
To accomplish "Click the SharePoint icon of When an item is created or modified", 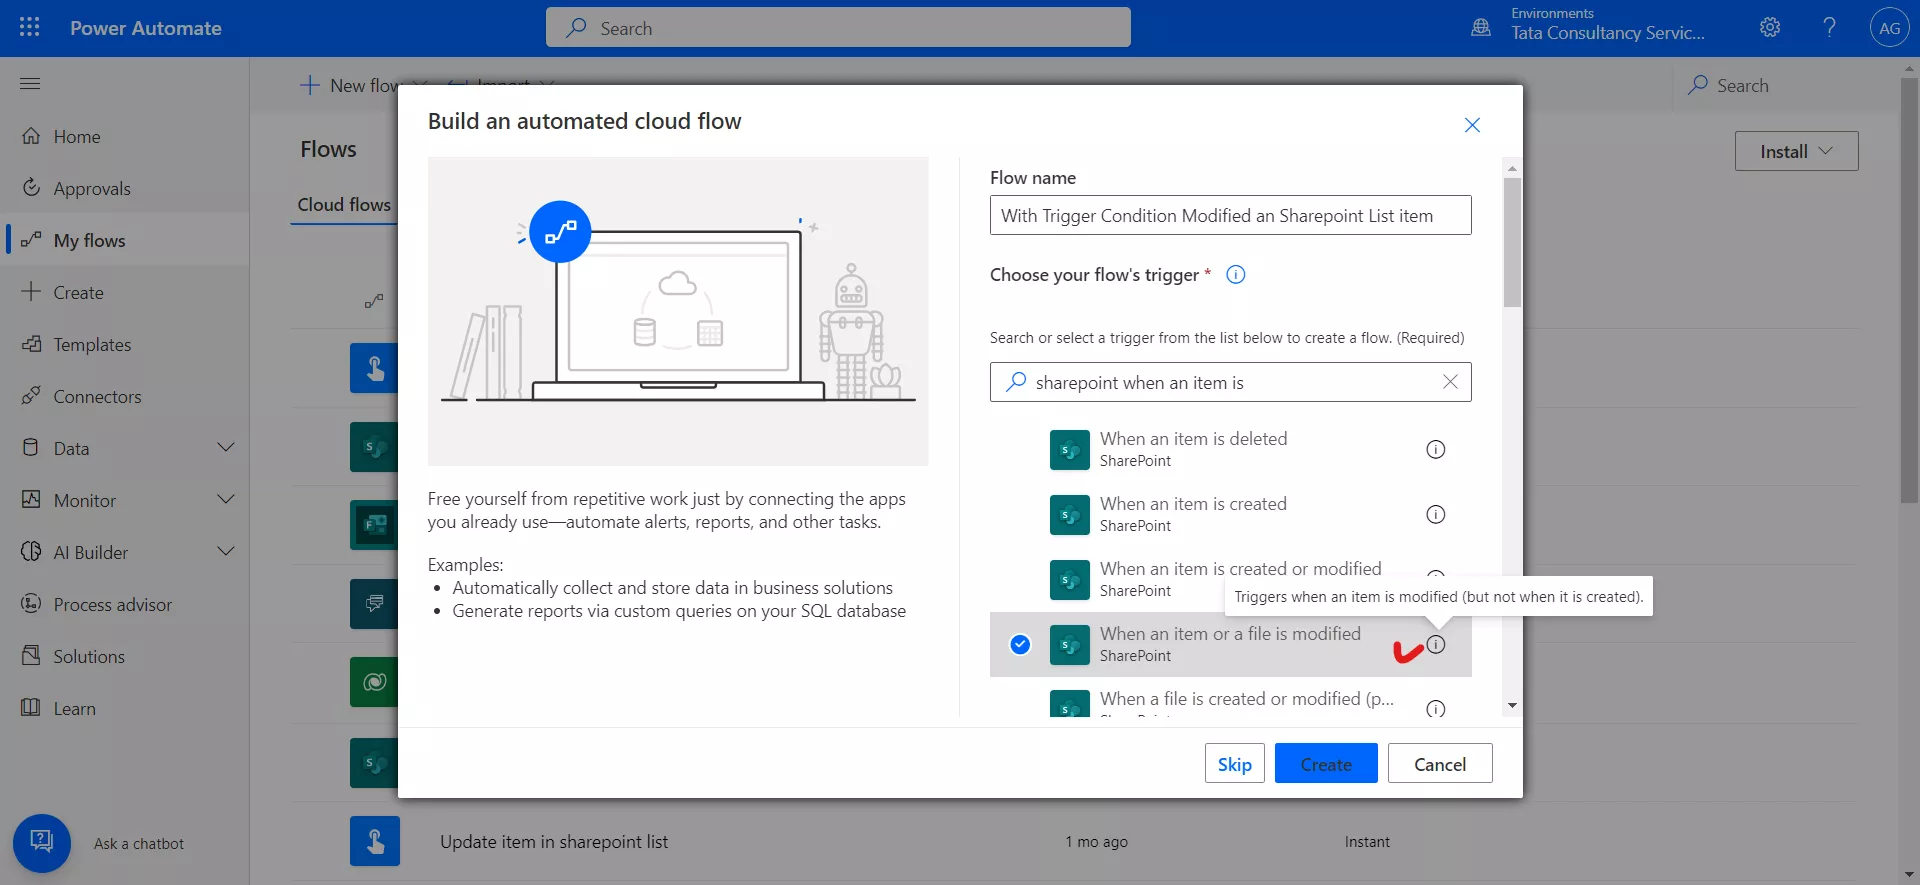I will pos(1069,580).
